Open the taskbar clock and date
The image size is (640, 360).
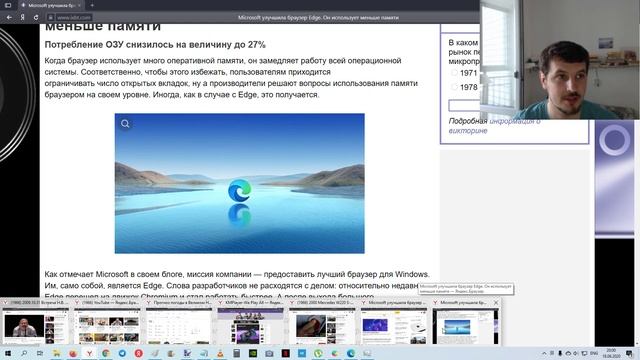pos(611,353)
